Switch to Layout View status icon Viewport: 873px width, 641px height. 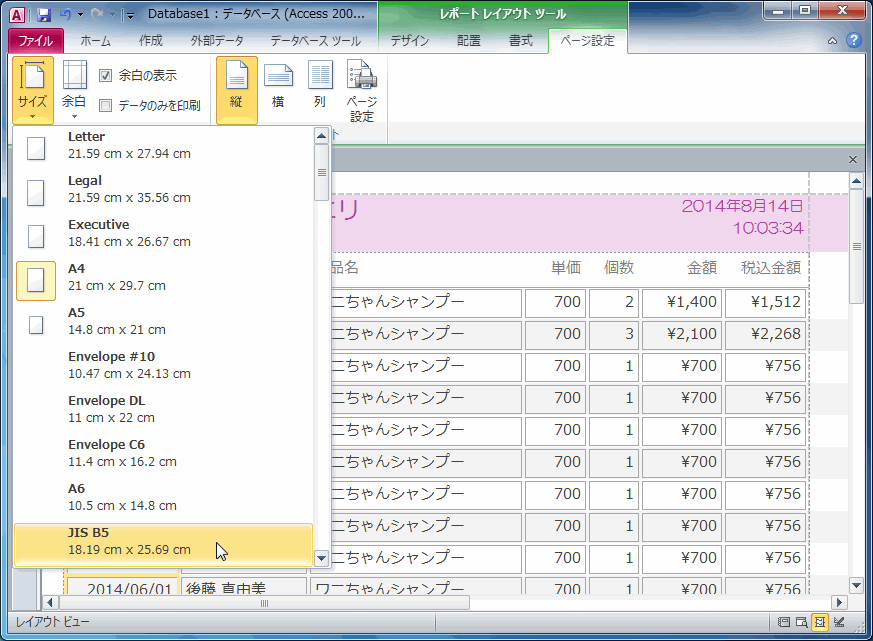pyautogui.click(x=820, y=622)
